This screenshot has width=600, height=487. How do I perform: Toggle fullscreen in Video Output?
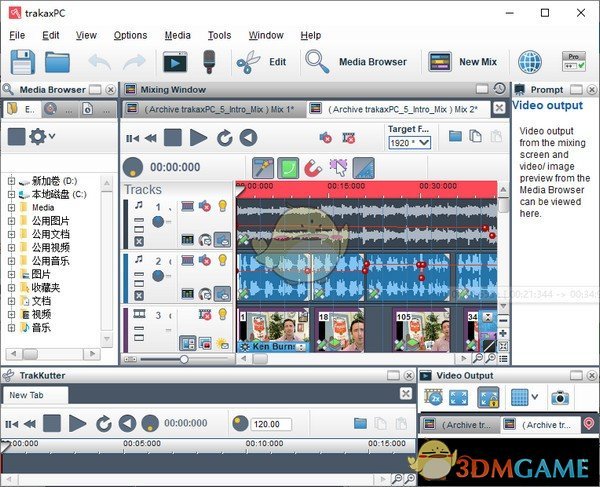[458, 398]
